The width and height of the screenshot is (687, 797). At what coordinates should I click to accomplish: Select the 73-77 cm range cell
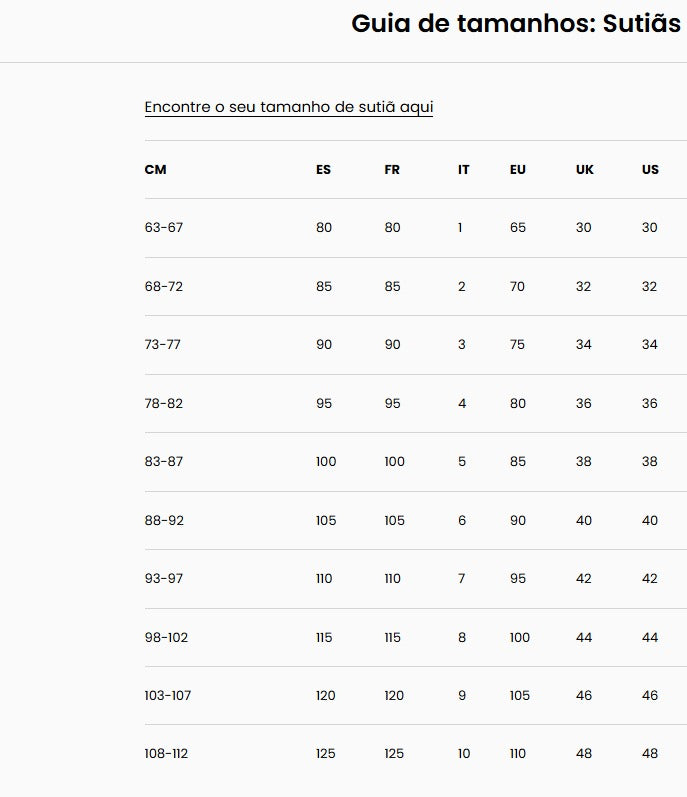pos(163,345)
